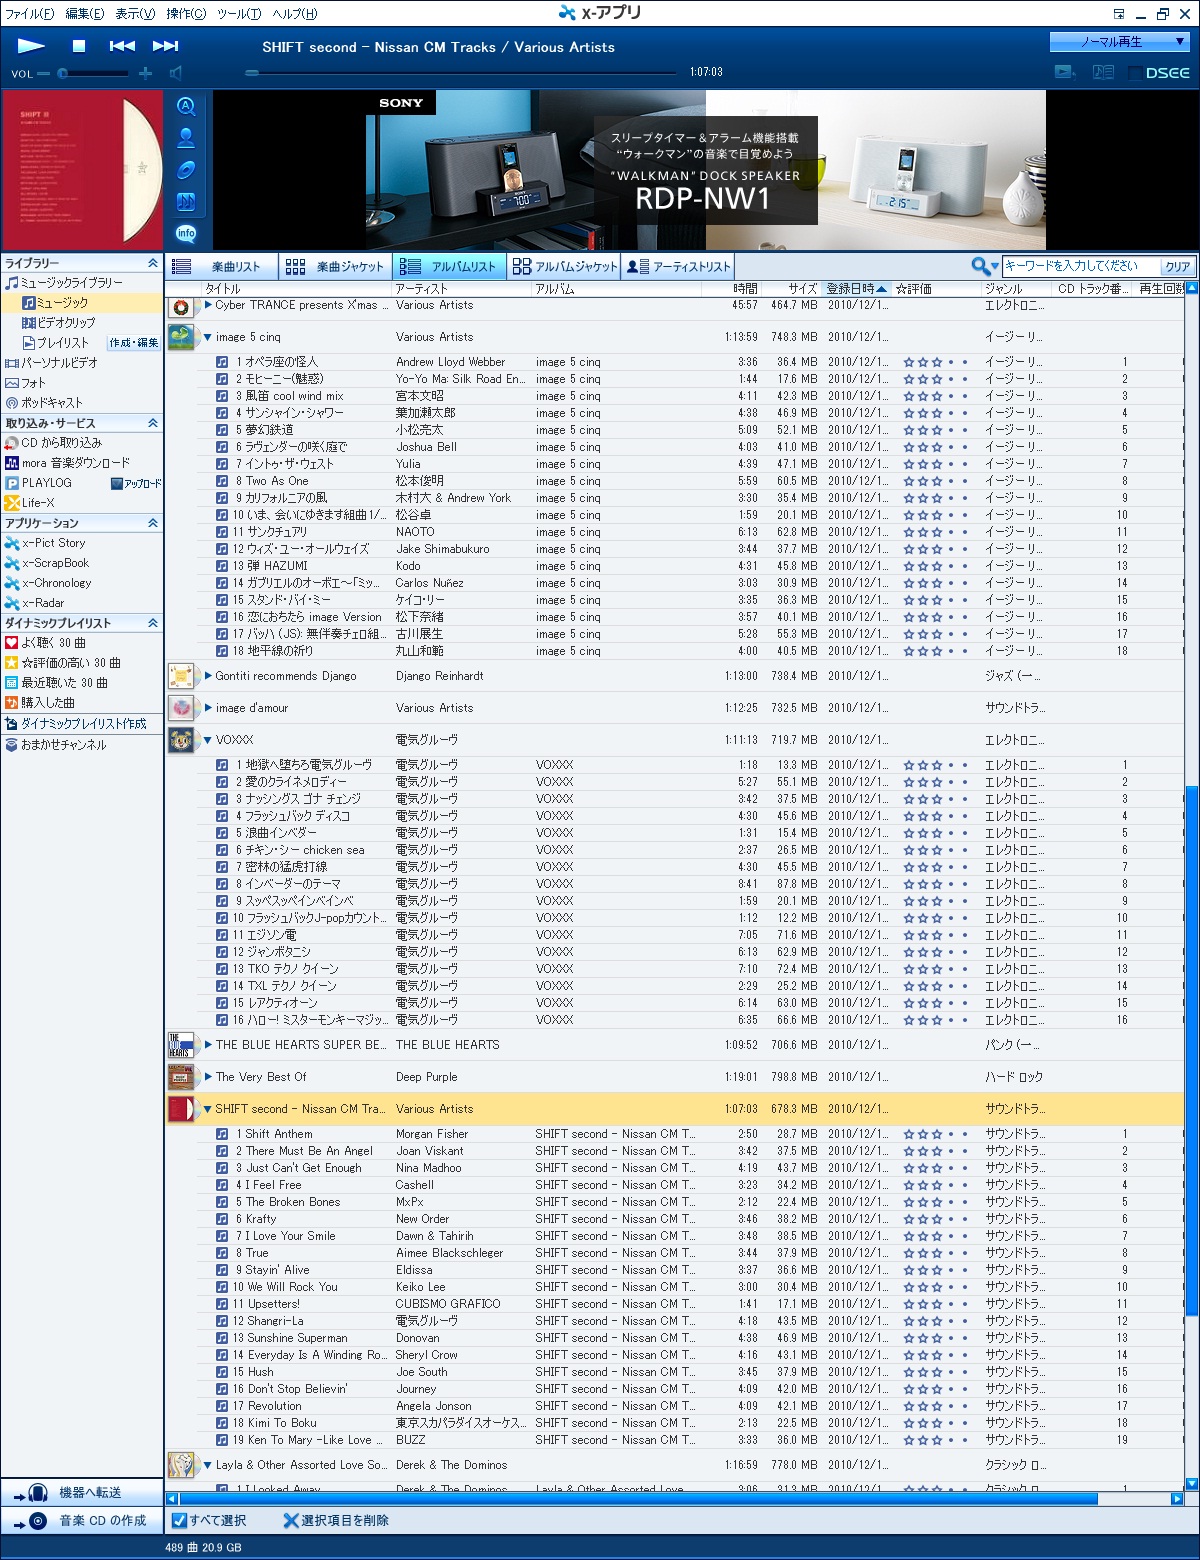Open the ツール(T) menu
The height and width of the screenshot is (1560, 1200).
[239, 13]
